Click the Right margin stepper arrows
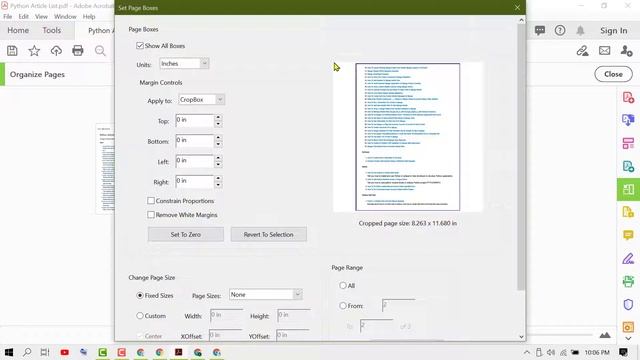Viewport: 640px width, 360px height. coord(218,182)
